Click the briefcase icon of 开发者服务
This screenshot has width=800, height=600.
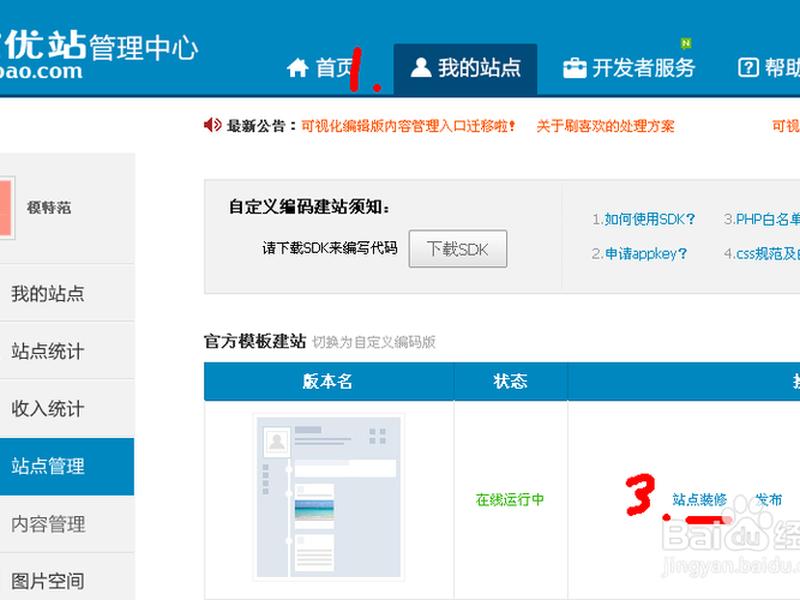[574, 68]
